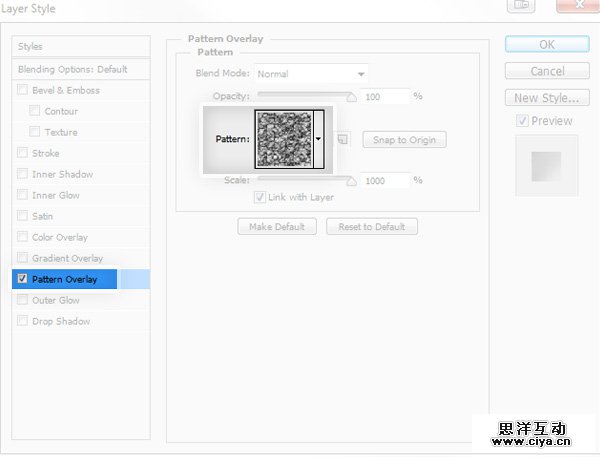Screen dimensions: 600x457
Task: Click the OK button
Action: pyautogui.click(x=546, y=44)
